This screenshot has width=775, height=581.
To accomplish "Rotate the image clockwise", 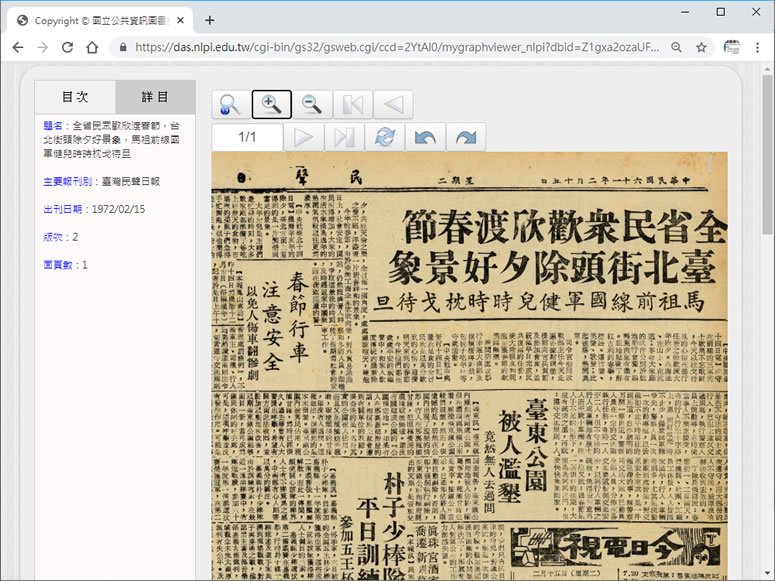I will click(x=465, y=137).
